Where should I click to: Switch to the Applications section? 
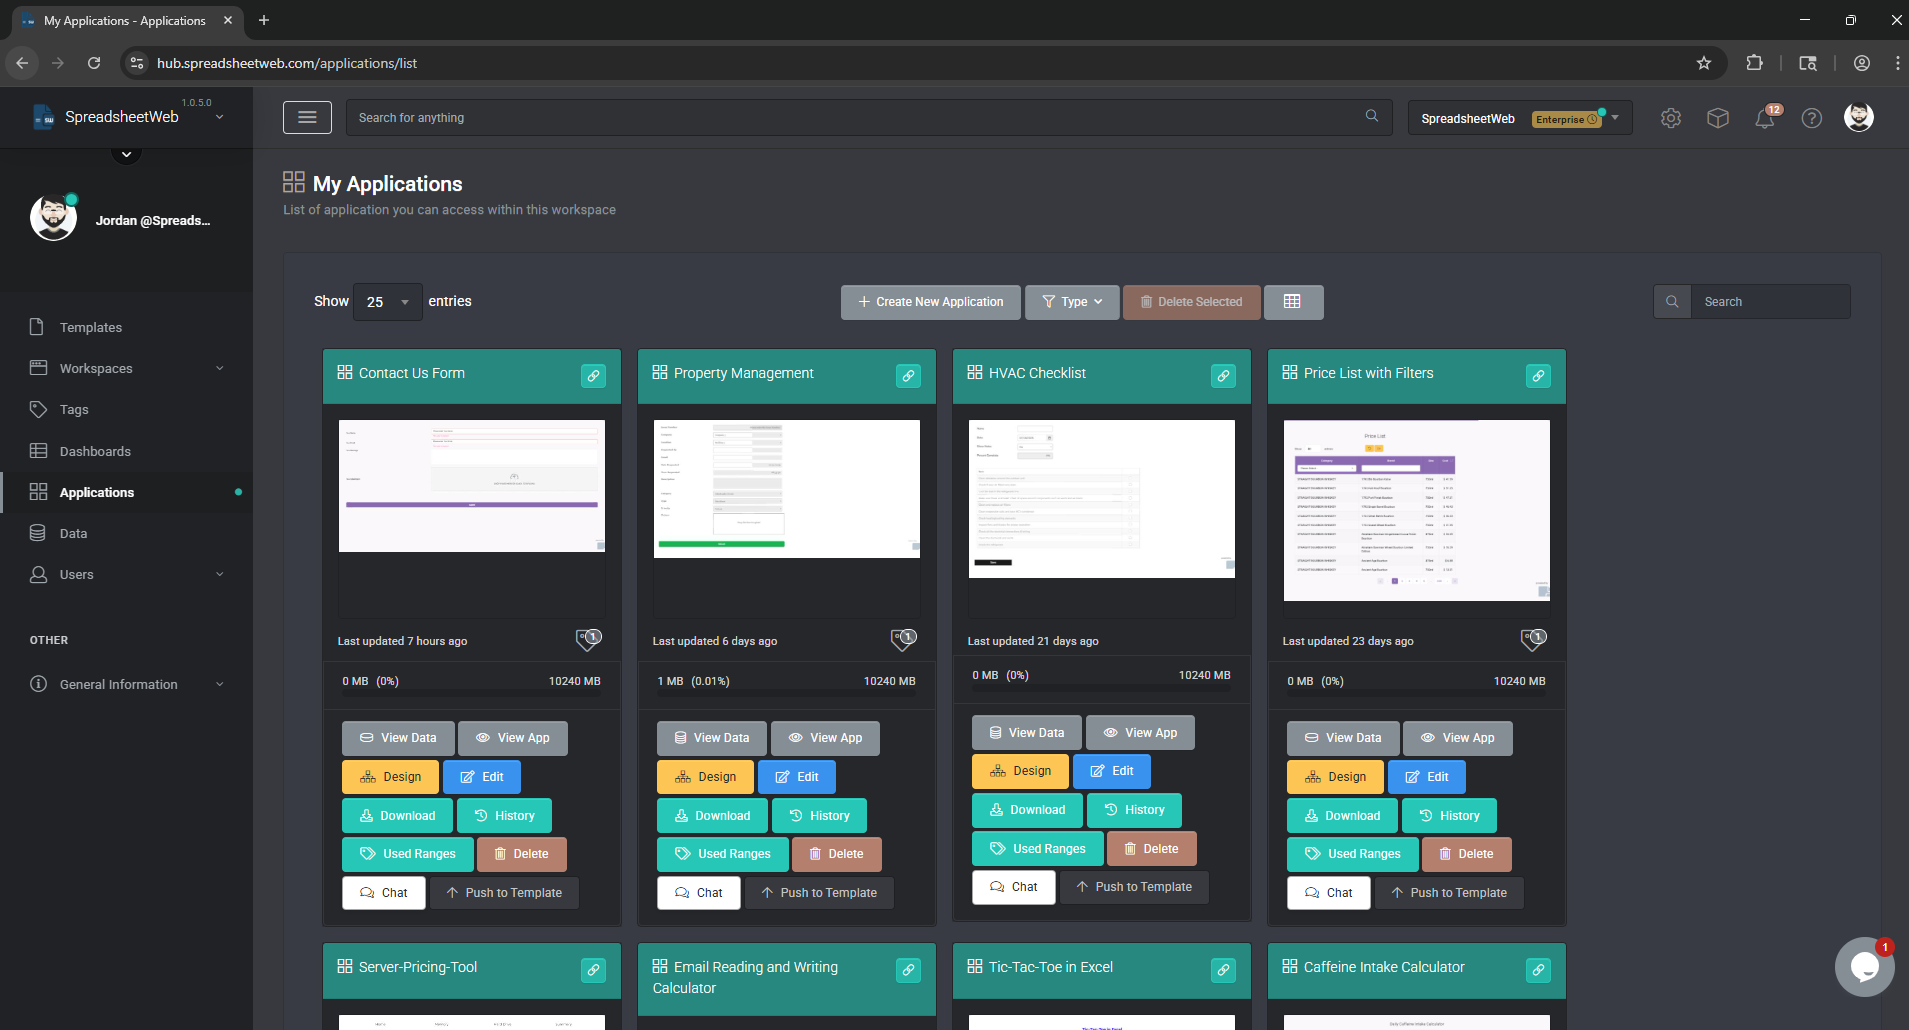click(x=97, y=492)
